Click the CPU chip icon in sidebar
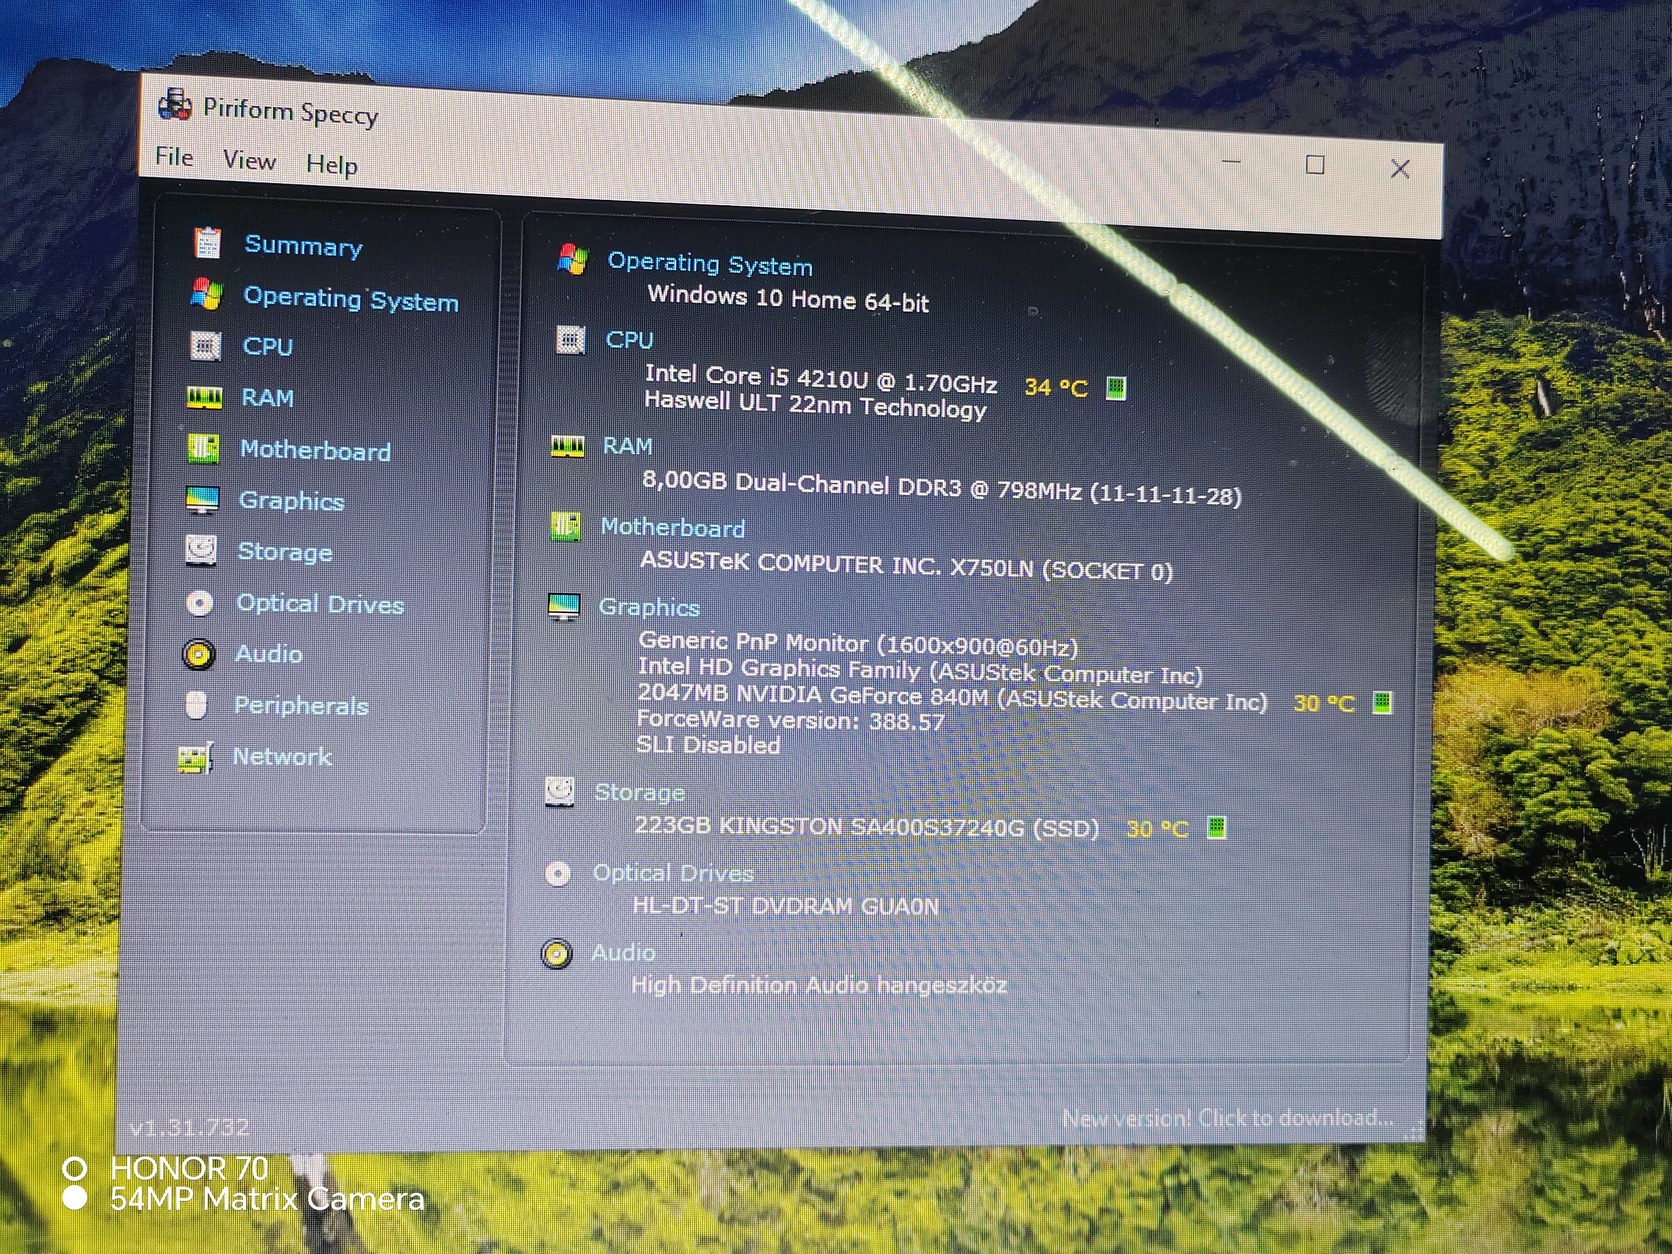The height and width of the screenshot is (1254, 1672). [x=205, y=346]
